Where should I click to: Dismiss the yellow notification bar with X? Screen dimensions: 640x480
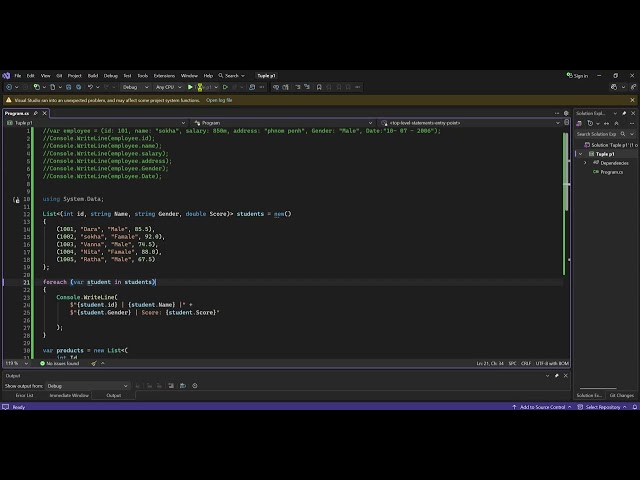point(632,100)
